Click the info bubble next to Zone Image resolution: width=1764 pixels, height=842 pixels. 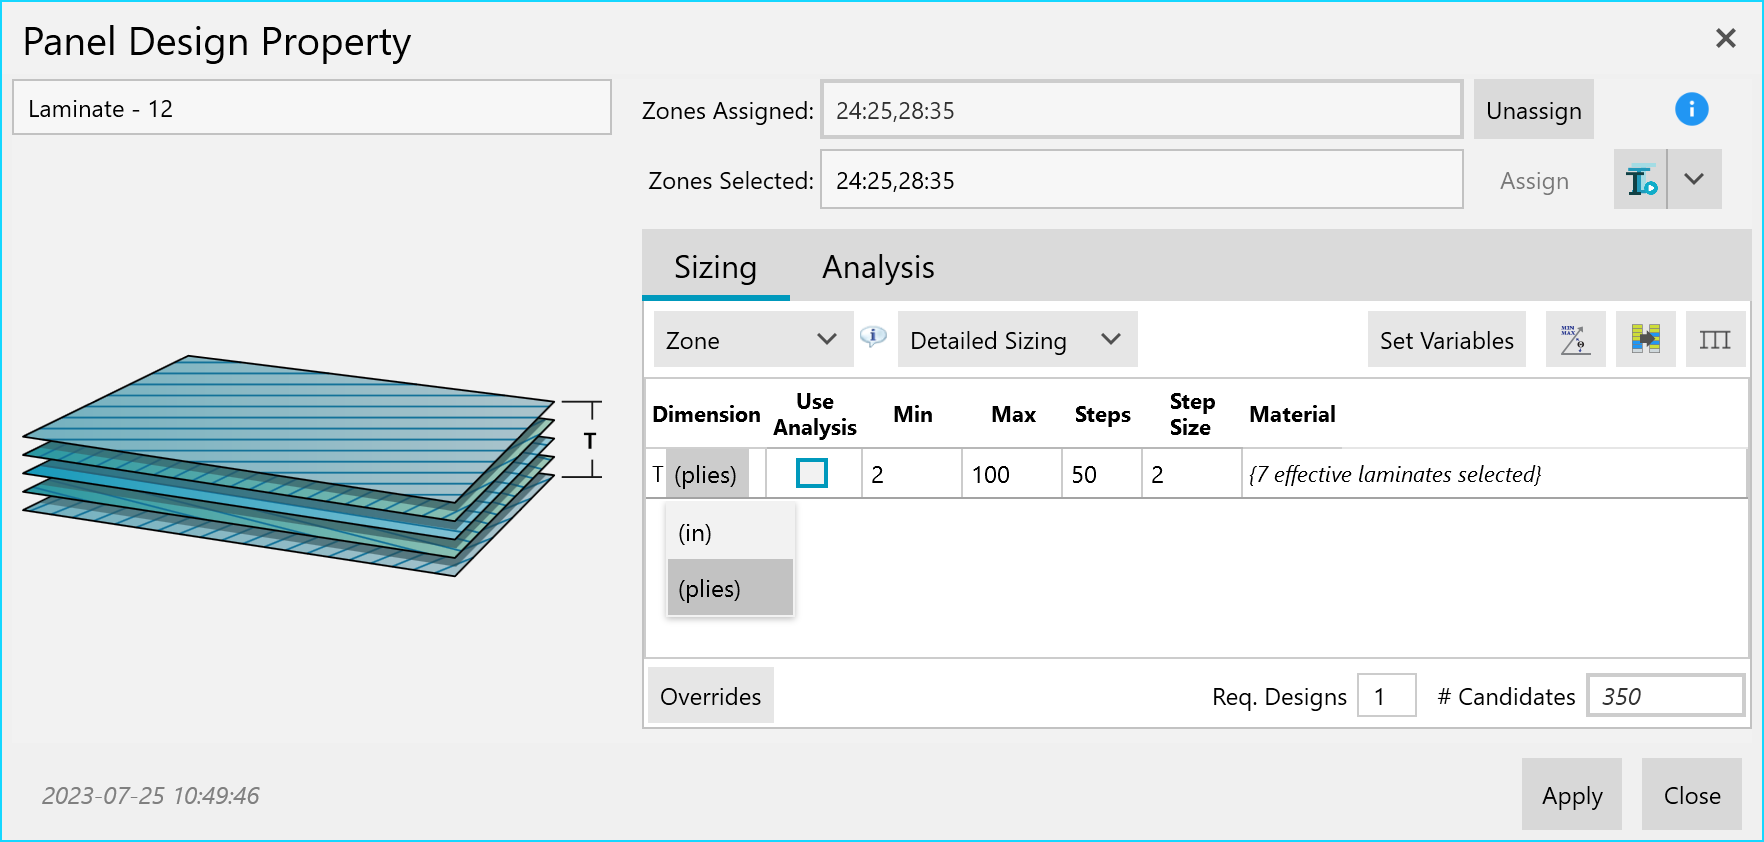click(x=873, y=337)
